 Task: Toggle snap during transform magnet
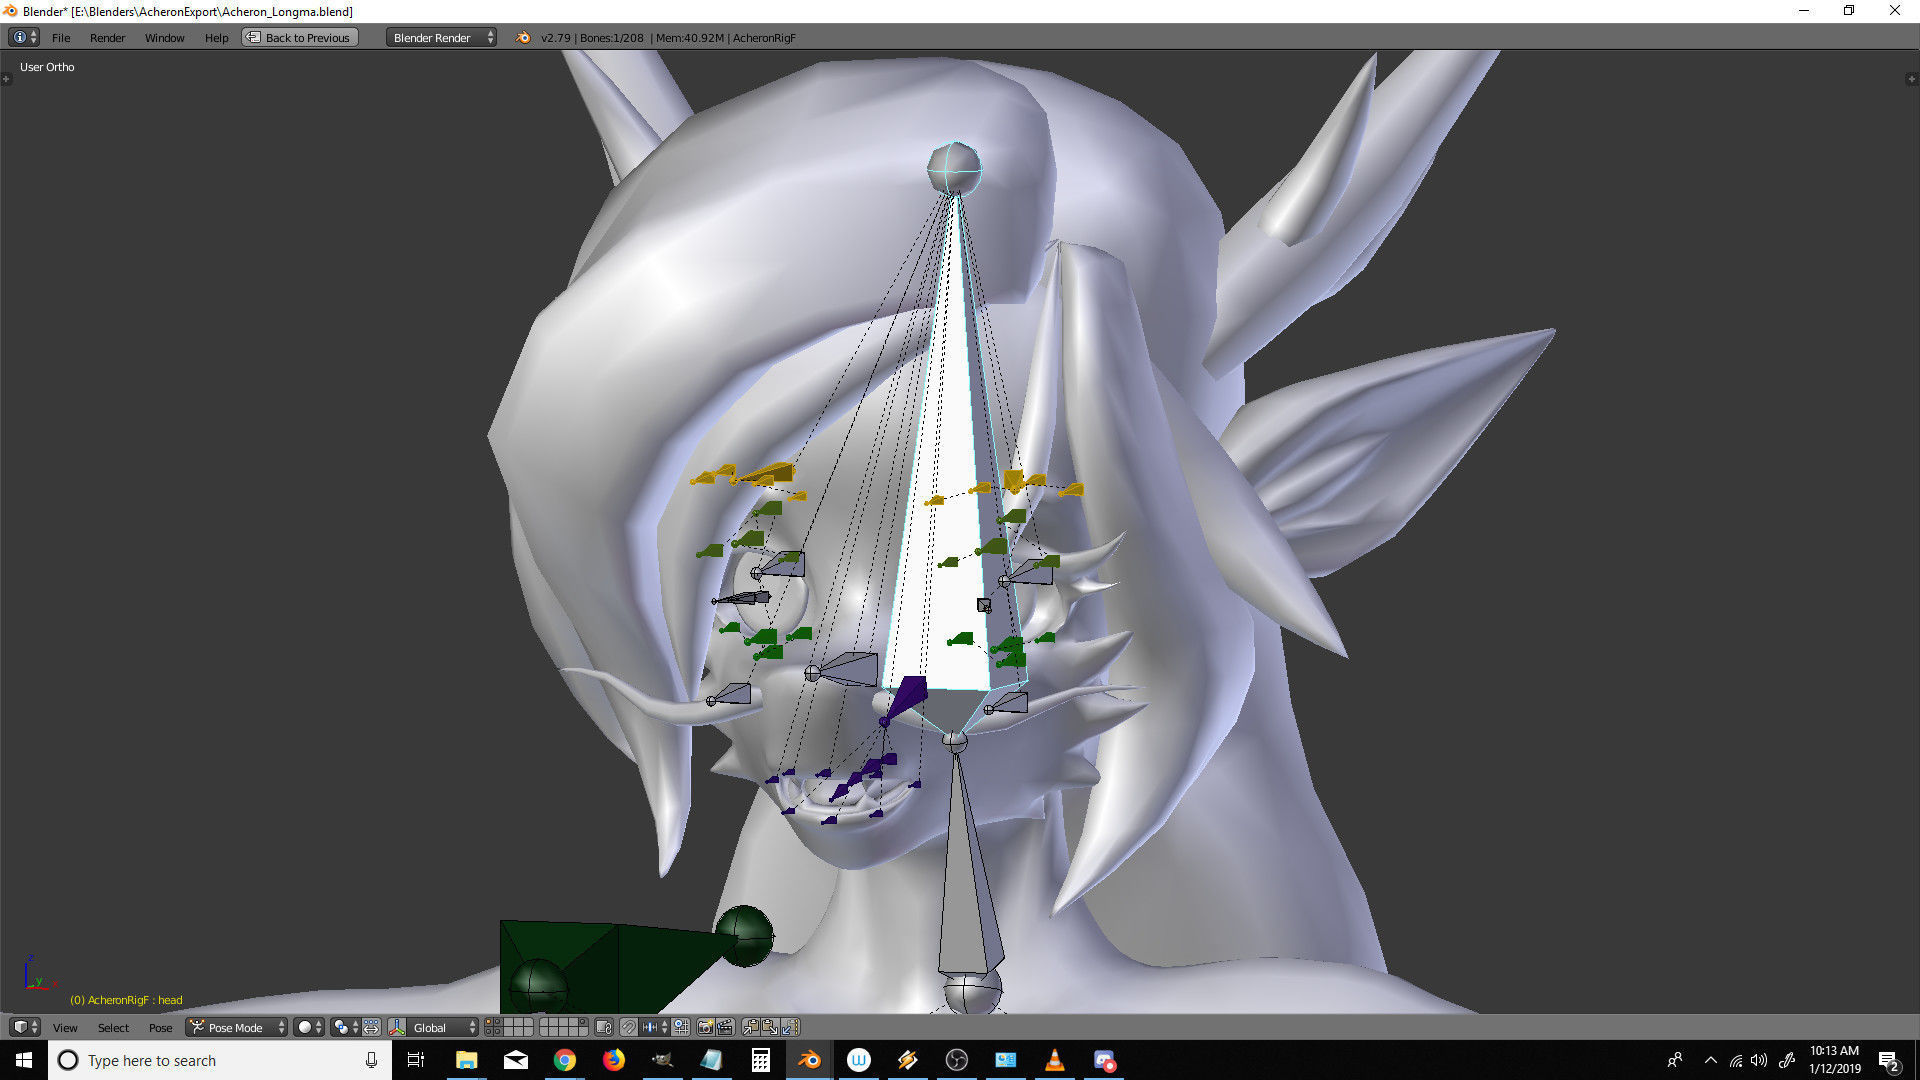tap(629, 1027)
